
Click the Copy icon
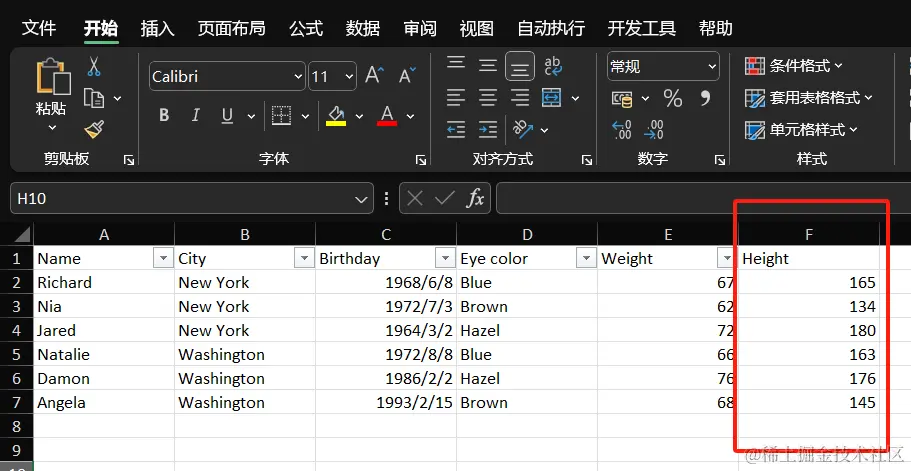94,98
